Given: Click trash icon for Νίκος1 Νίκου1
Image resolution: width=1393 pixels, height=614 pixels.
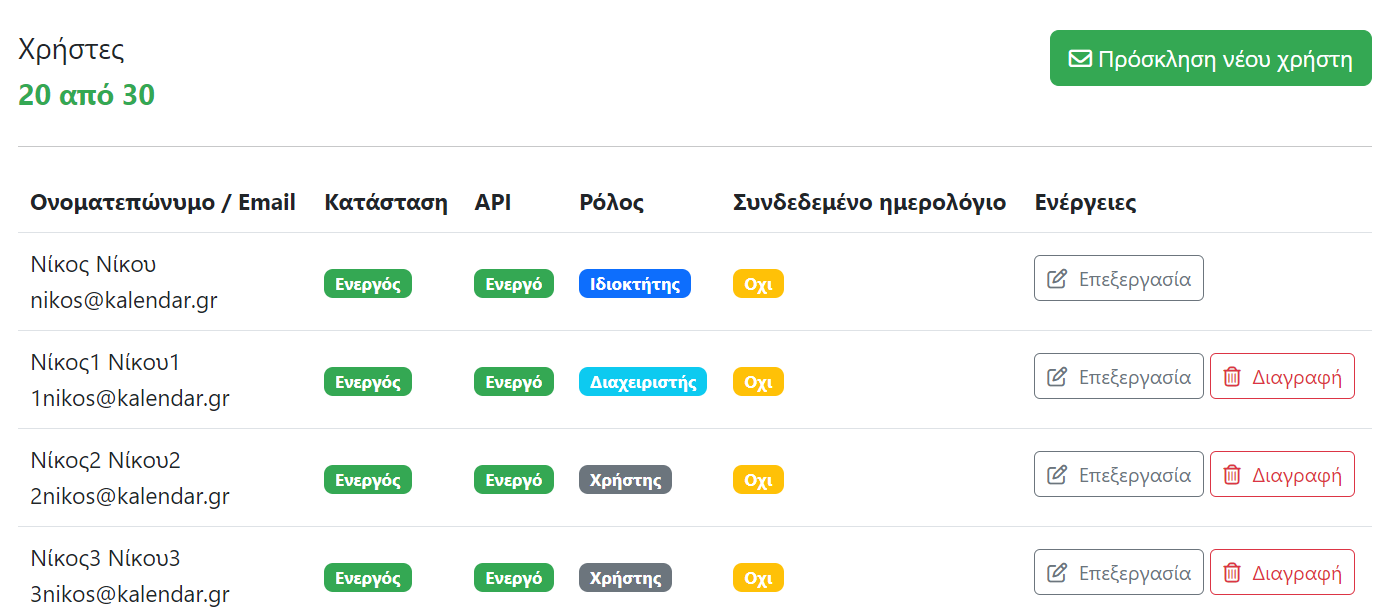Looking at the screenshot, I should point(1232,377).
